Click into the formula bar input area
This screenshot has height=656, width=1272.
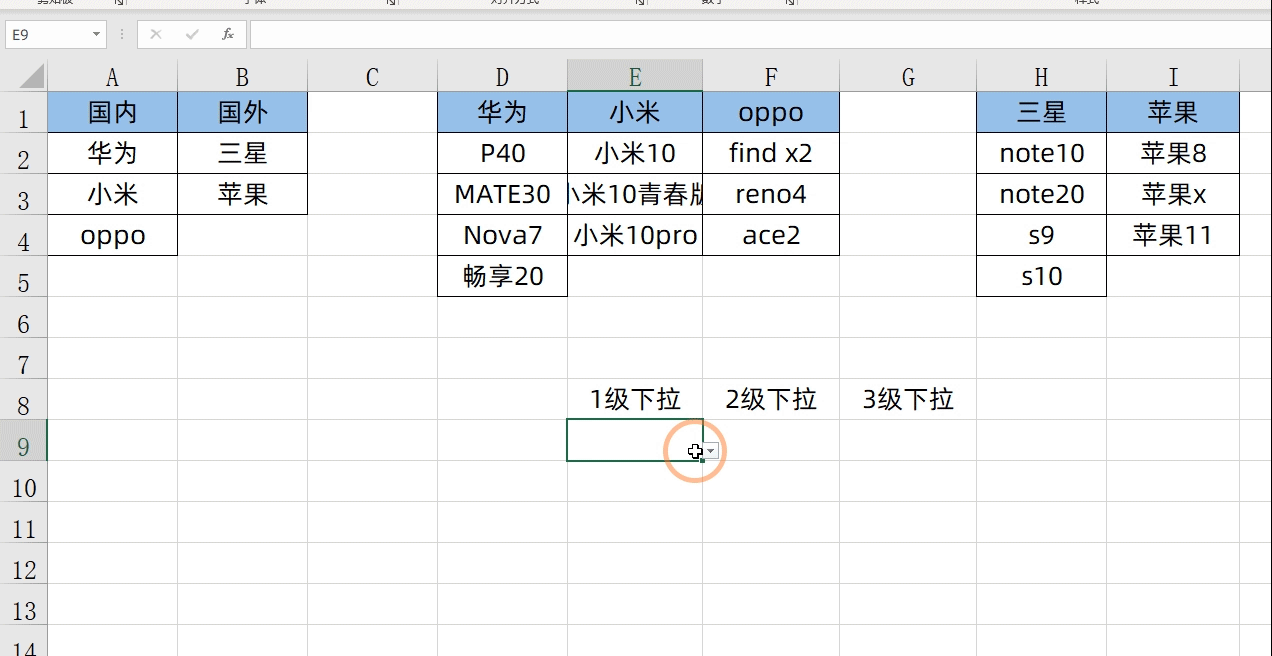click(758, 34)
